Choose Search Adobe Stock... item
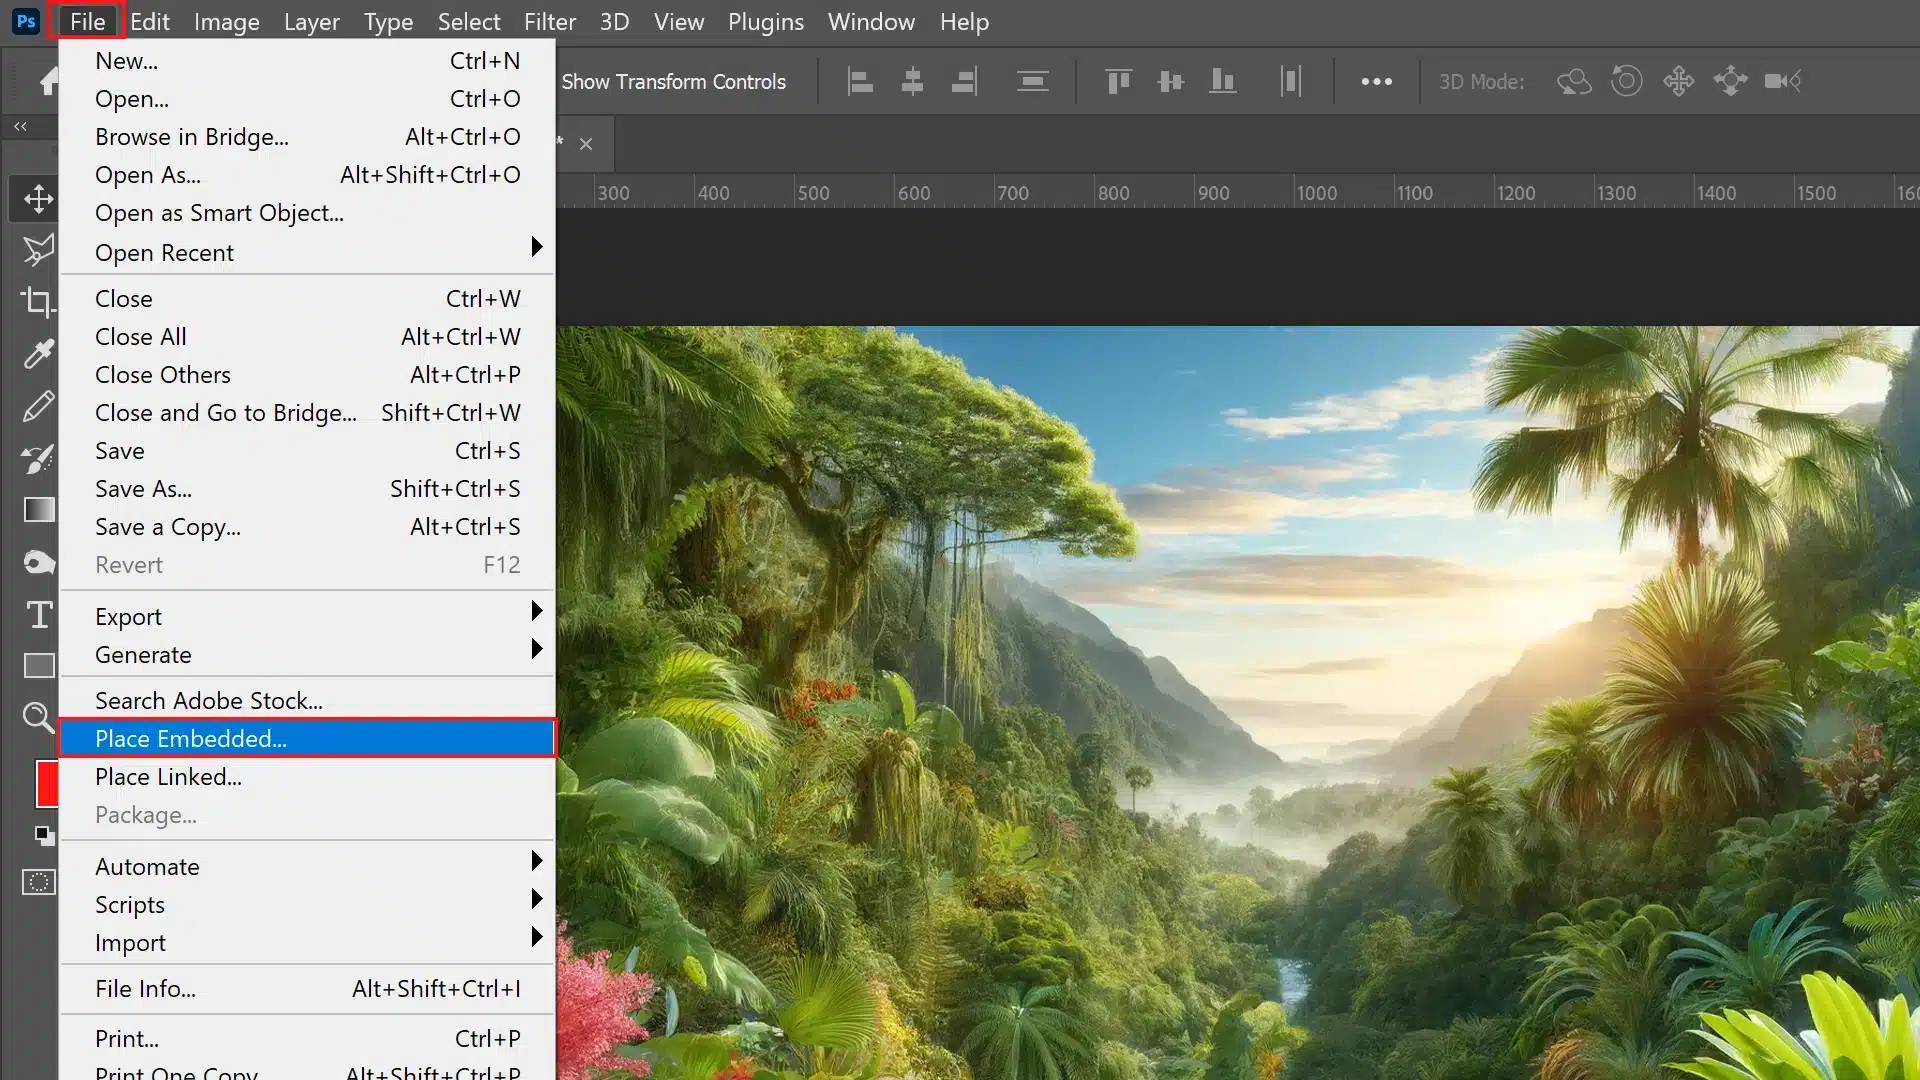1920x1080 pixels. (307, 700)
